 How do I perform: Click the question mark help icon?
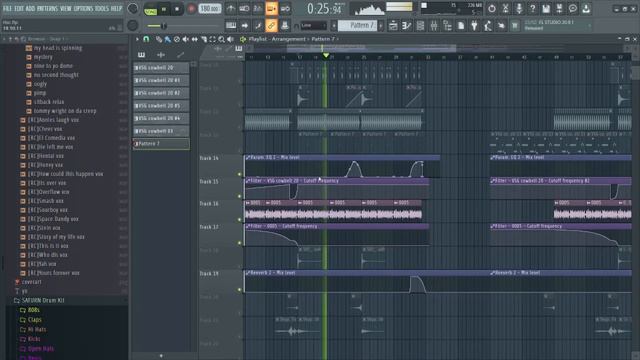point(532,9)
